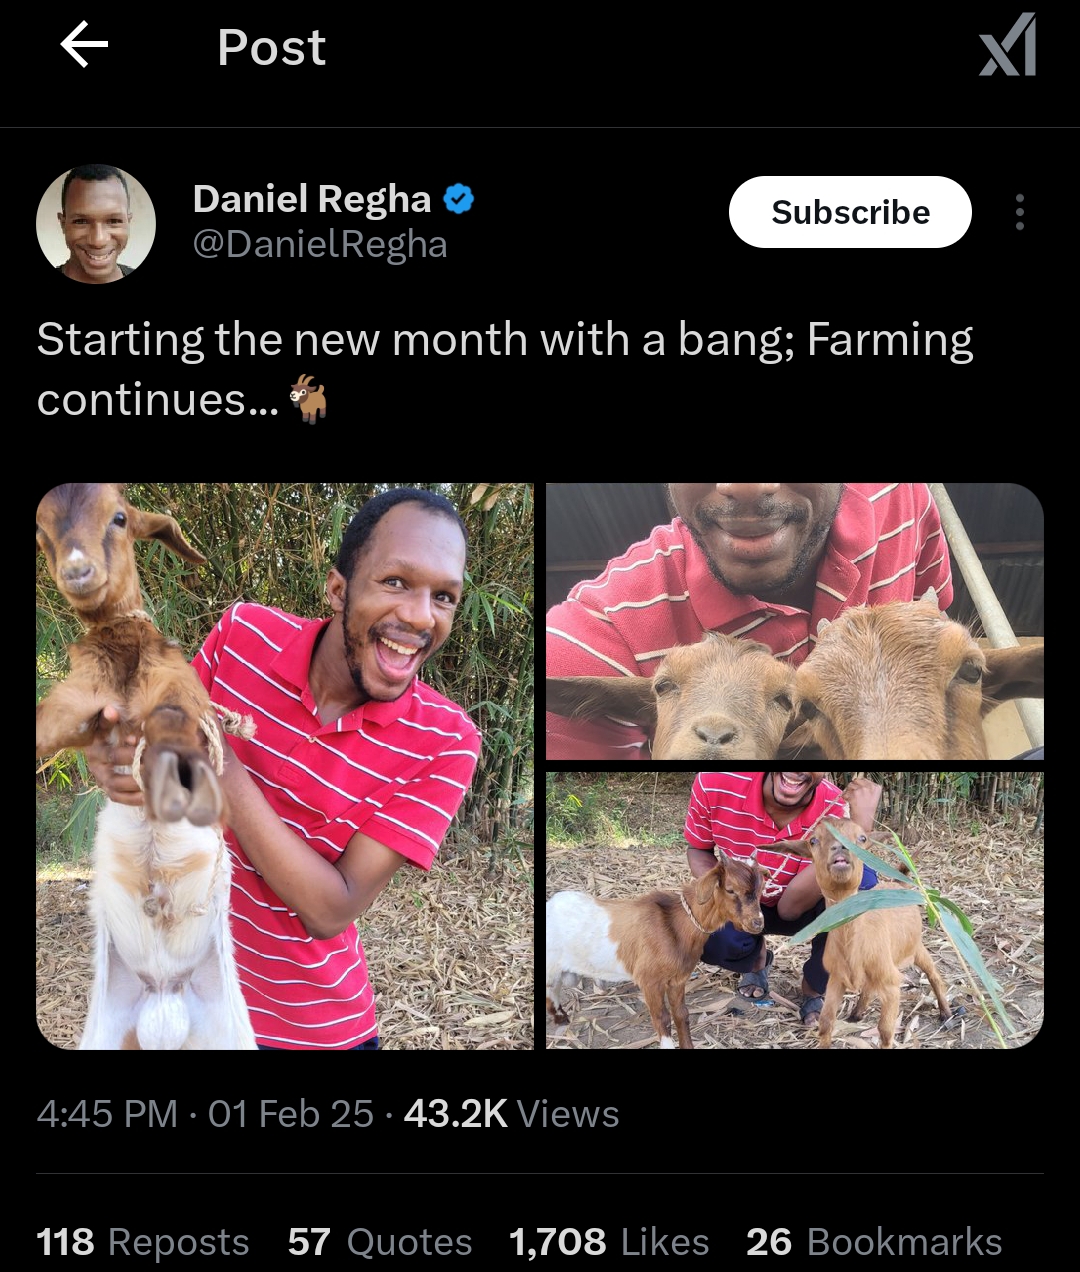Open Daniel Regha's profile picture
The width and height of the screenshot is (1080, 1272).
coord(96,224)
